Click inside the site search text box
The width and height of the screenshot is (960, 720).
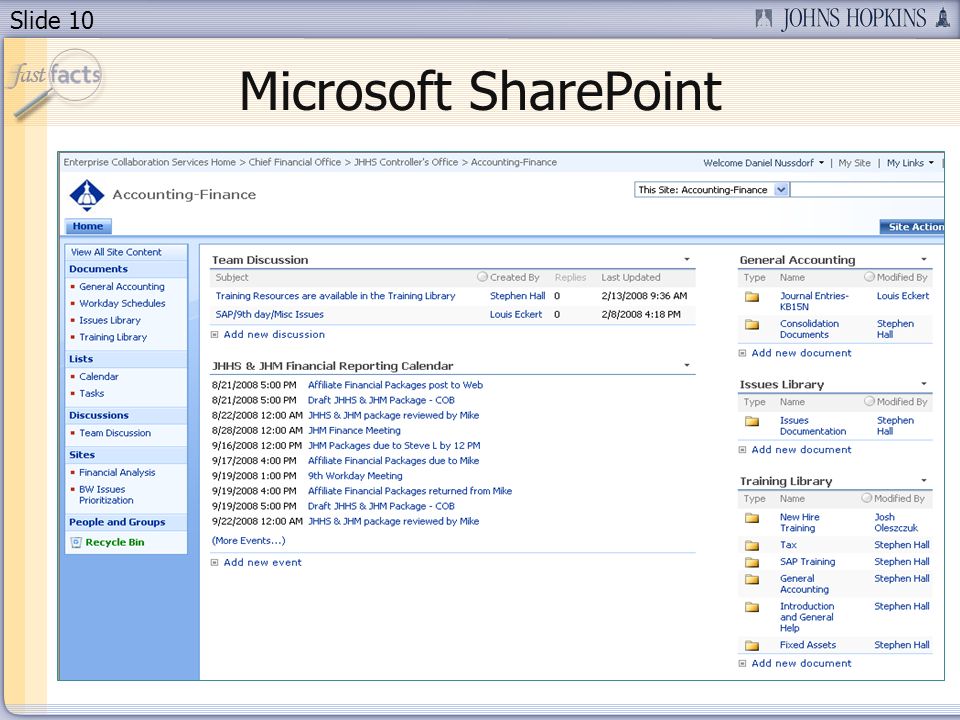pos(868,190)
